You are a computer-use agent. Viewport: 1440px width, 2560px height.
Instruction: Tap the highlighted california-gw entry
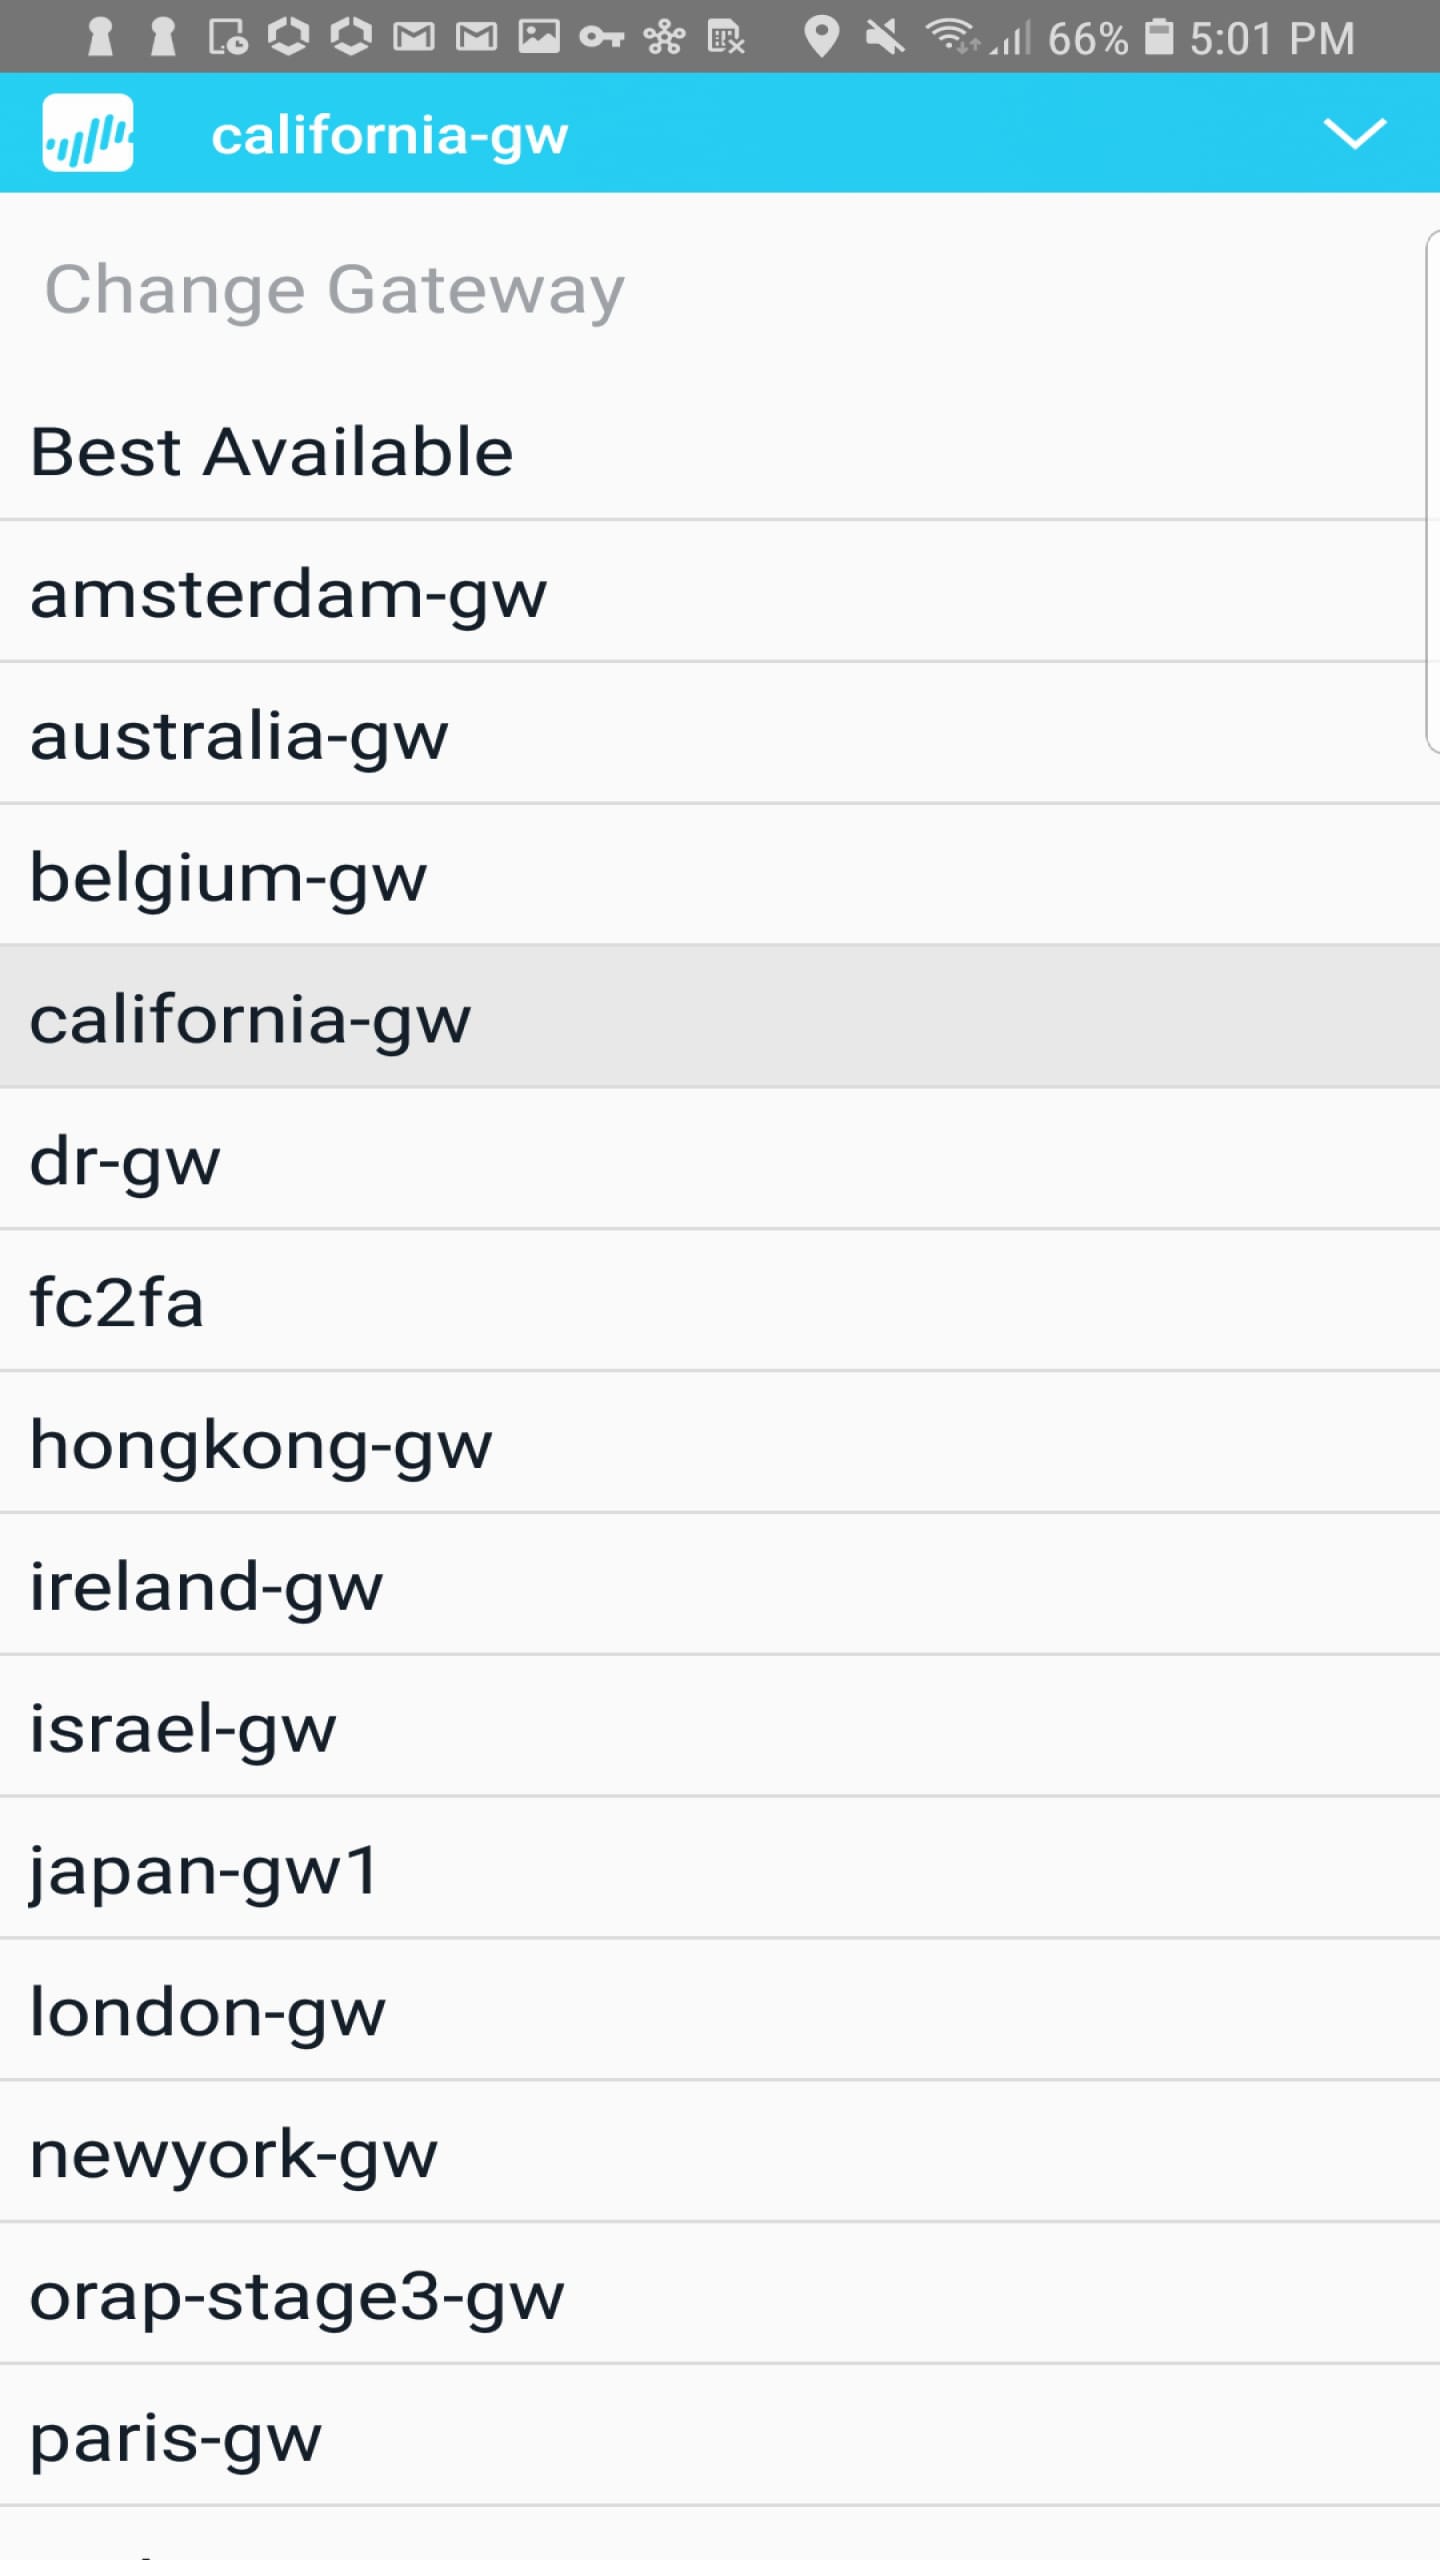(x=250, y=1019)
